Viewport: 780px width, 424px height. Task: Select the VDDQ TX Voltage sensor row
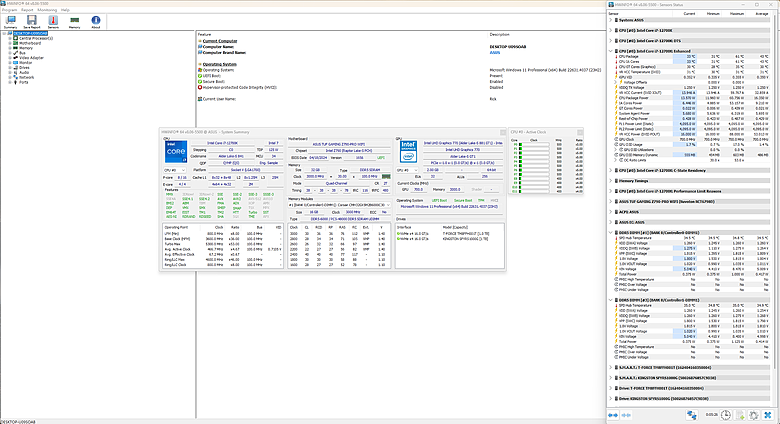pos(691,88)
